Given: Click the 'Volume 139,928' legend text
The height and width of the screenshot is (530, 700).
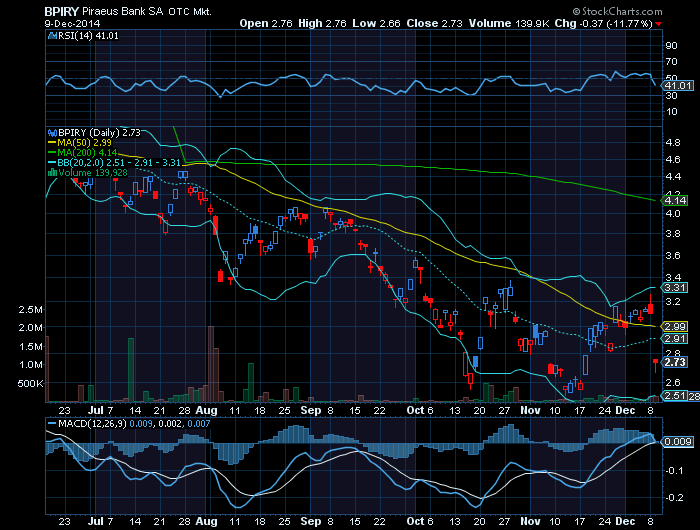Looking at the screenshot, I should [x=93, y=172].
